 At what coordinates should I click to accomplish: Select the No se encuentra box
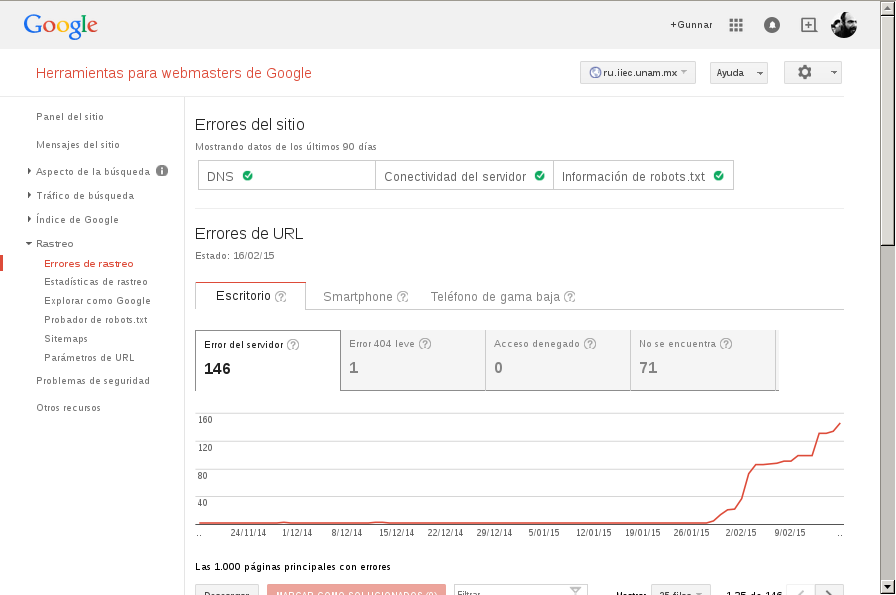[703, 360]
